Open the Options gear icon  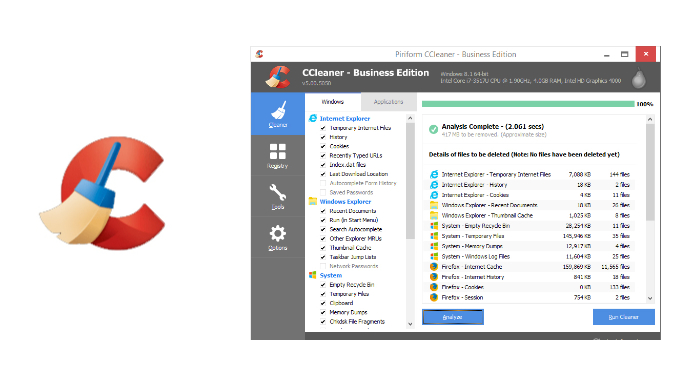(x=278, y=234)
